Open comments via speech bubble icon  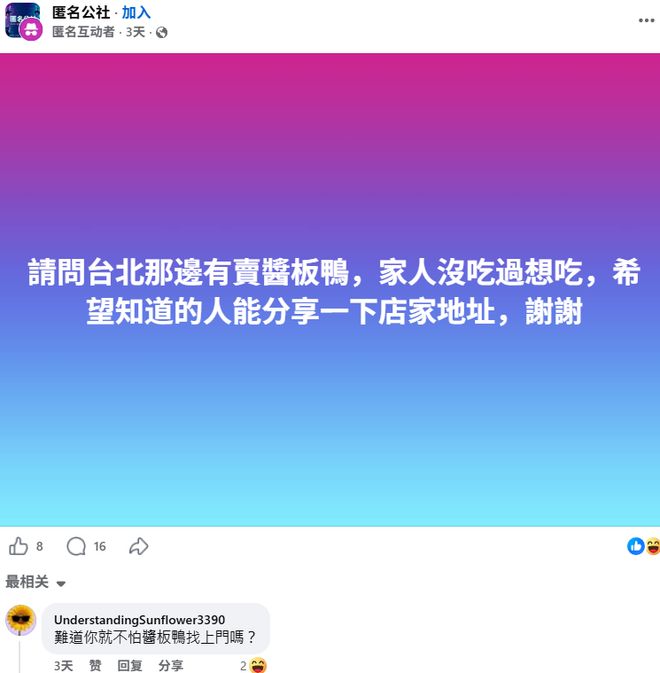[x=76, y=546]
